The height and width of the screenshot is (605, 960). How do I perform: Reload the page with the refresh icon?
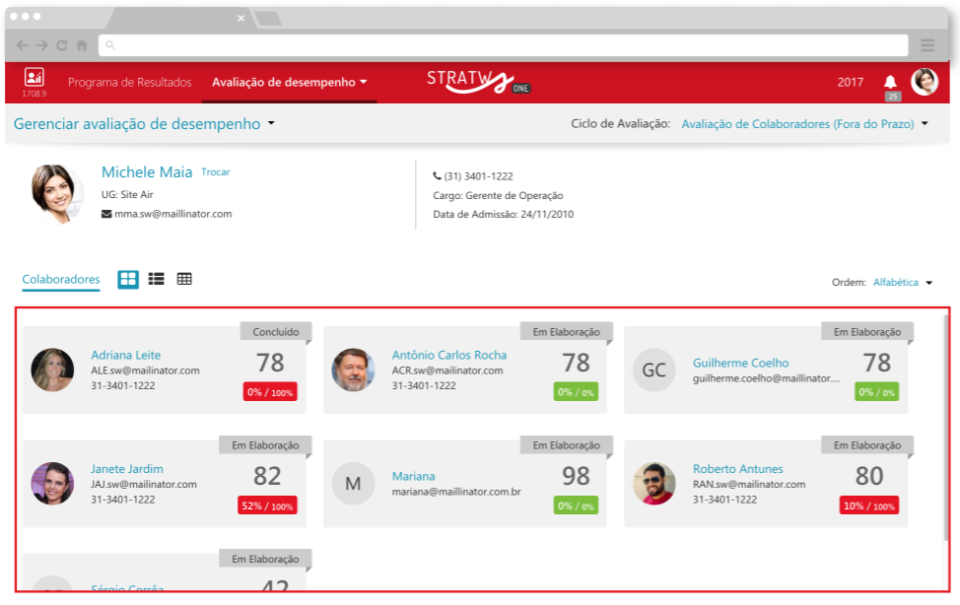click(62, 45)
